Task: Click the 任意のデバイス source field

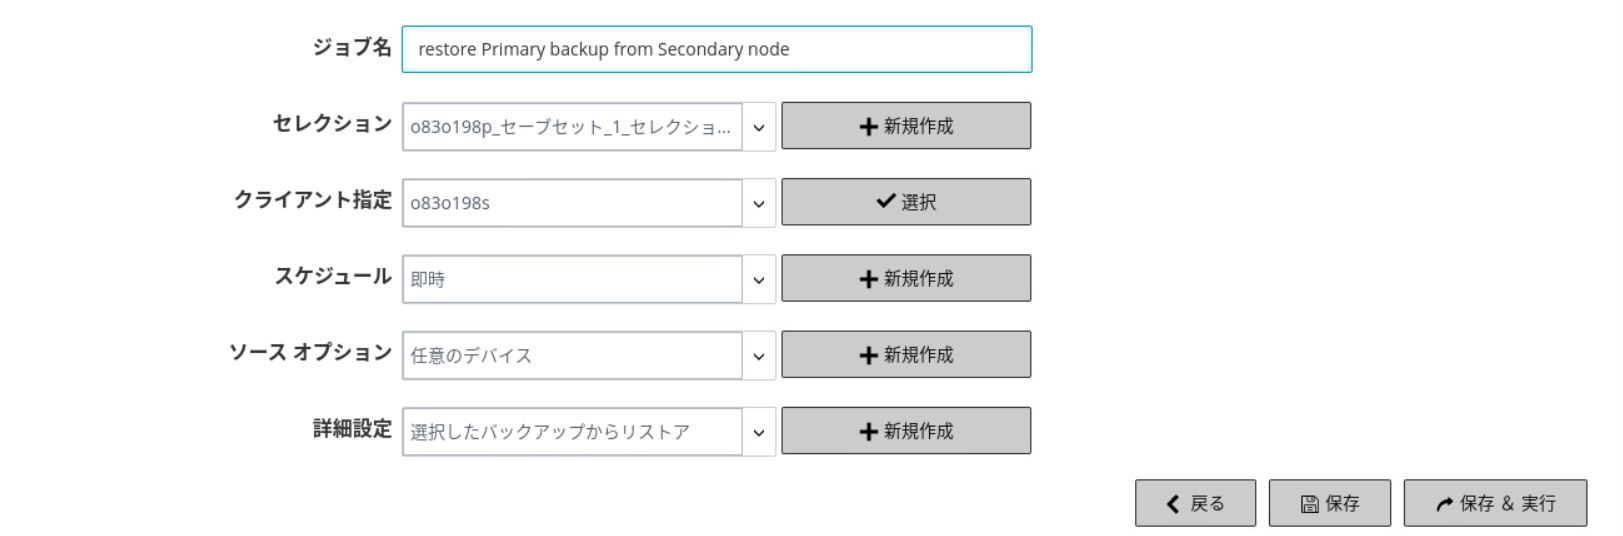Action: (572, 355)
